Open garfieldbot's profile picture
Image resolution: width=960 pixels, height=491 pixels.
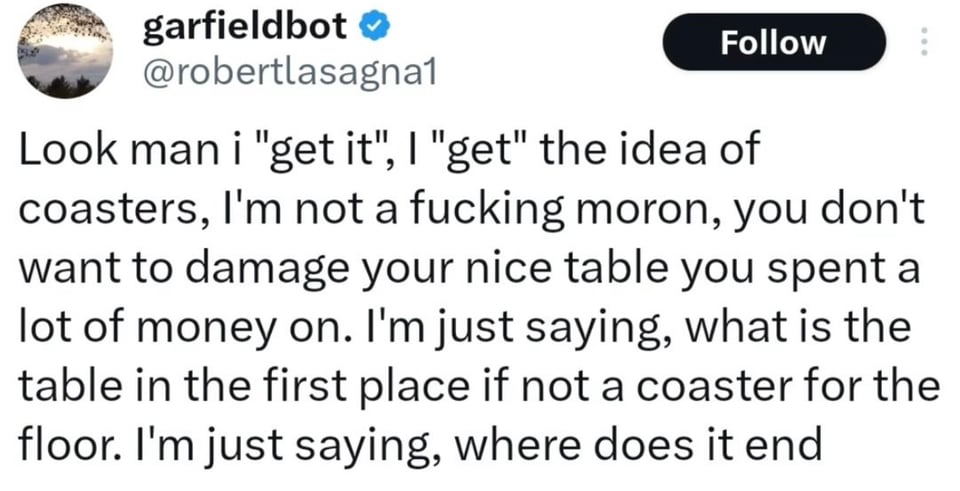66,50
